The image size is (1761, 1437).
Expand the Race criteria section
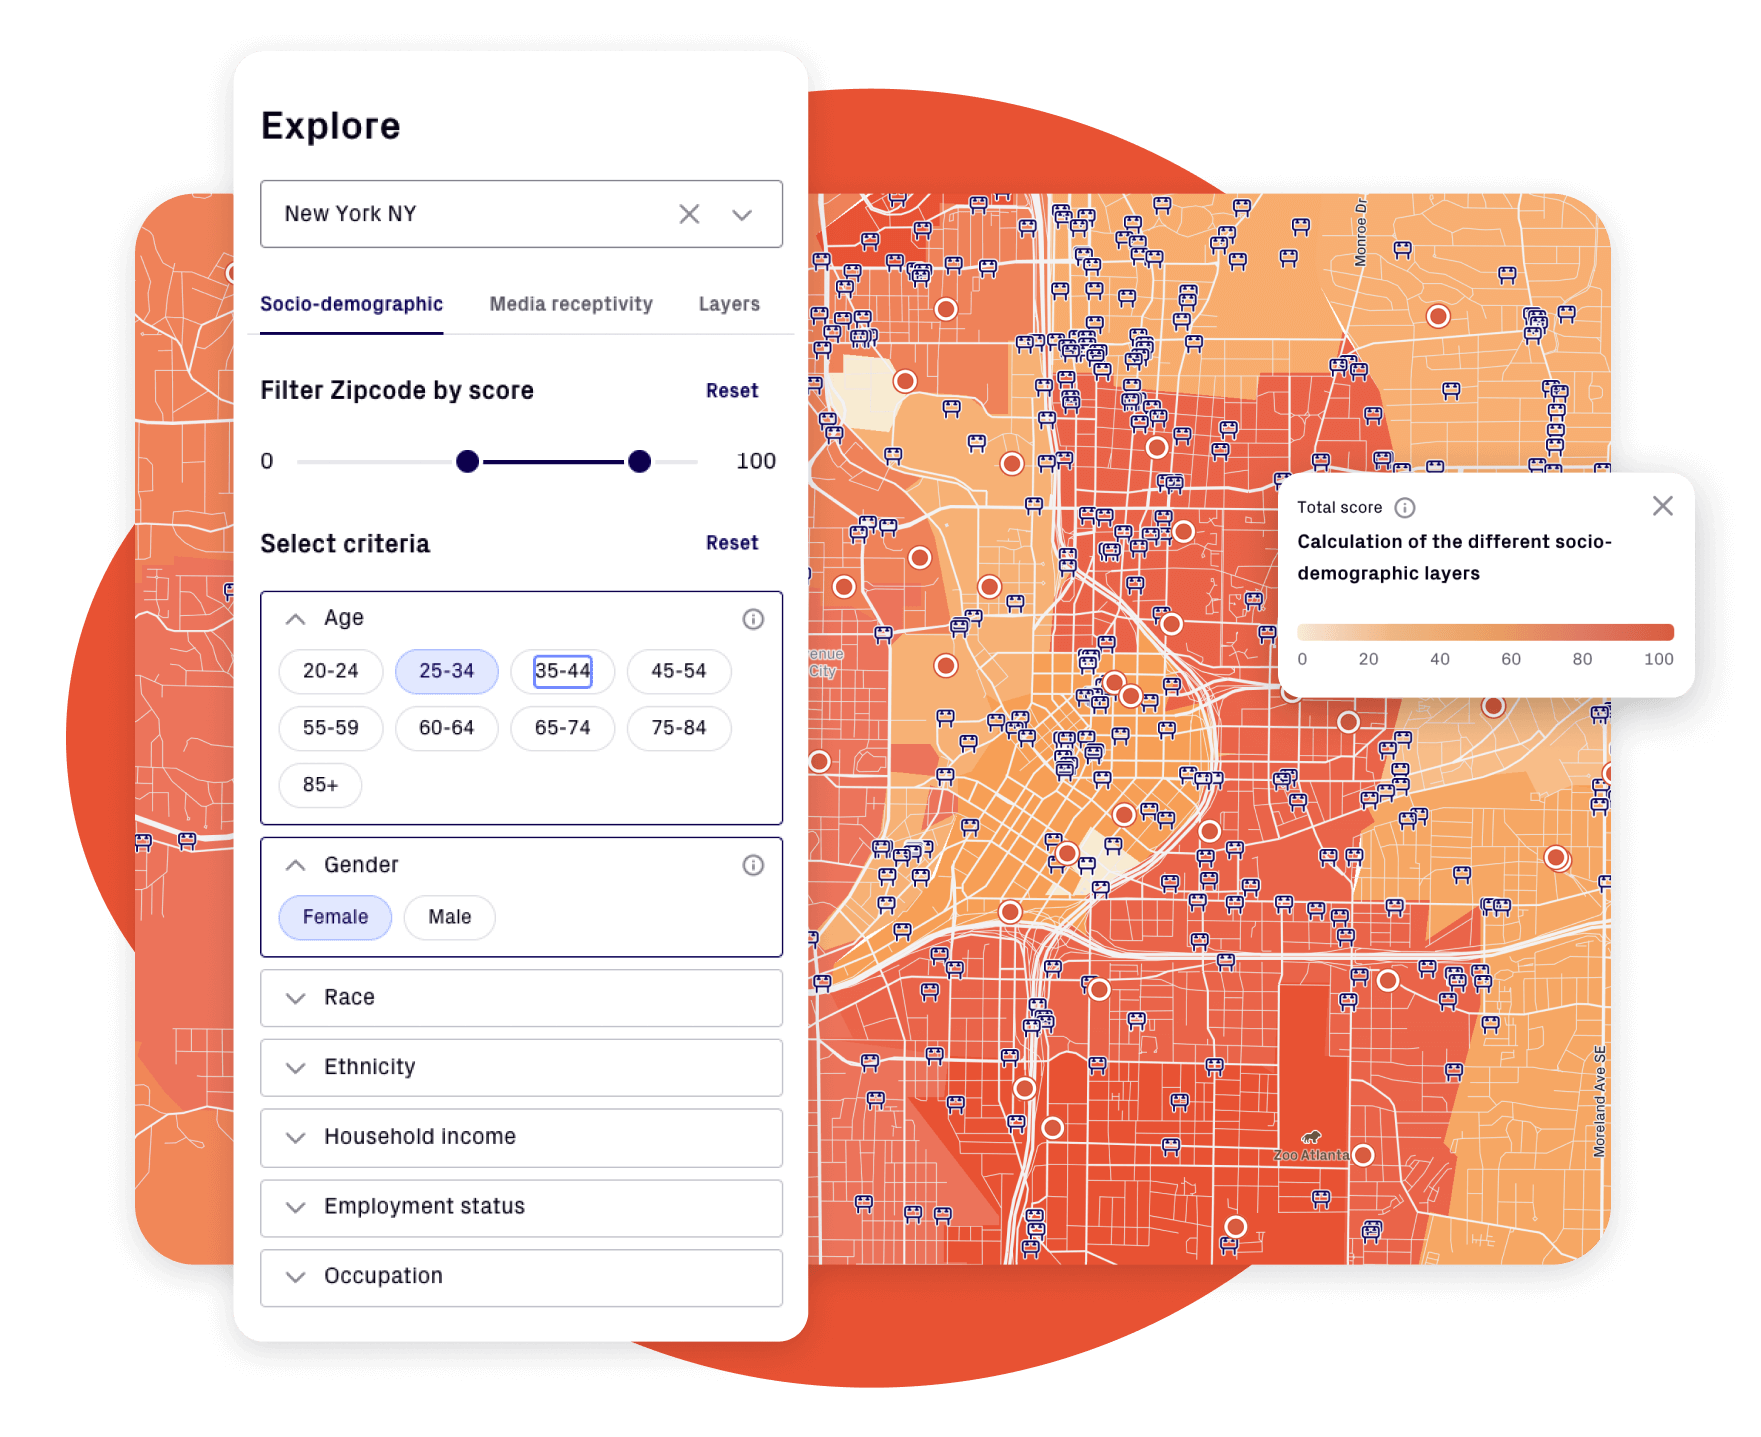[521, 998]
